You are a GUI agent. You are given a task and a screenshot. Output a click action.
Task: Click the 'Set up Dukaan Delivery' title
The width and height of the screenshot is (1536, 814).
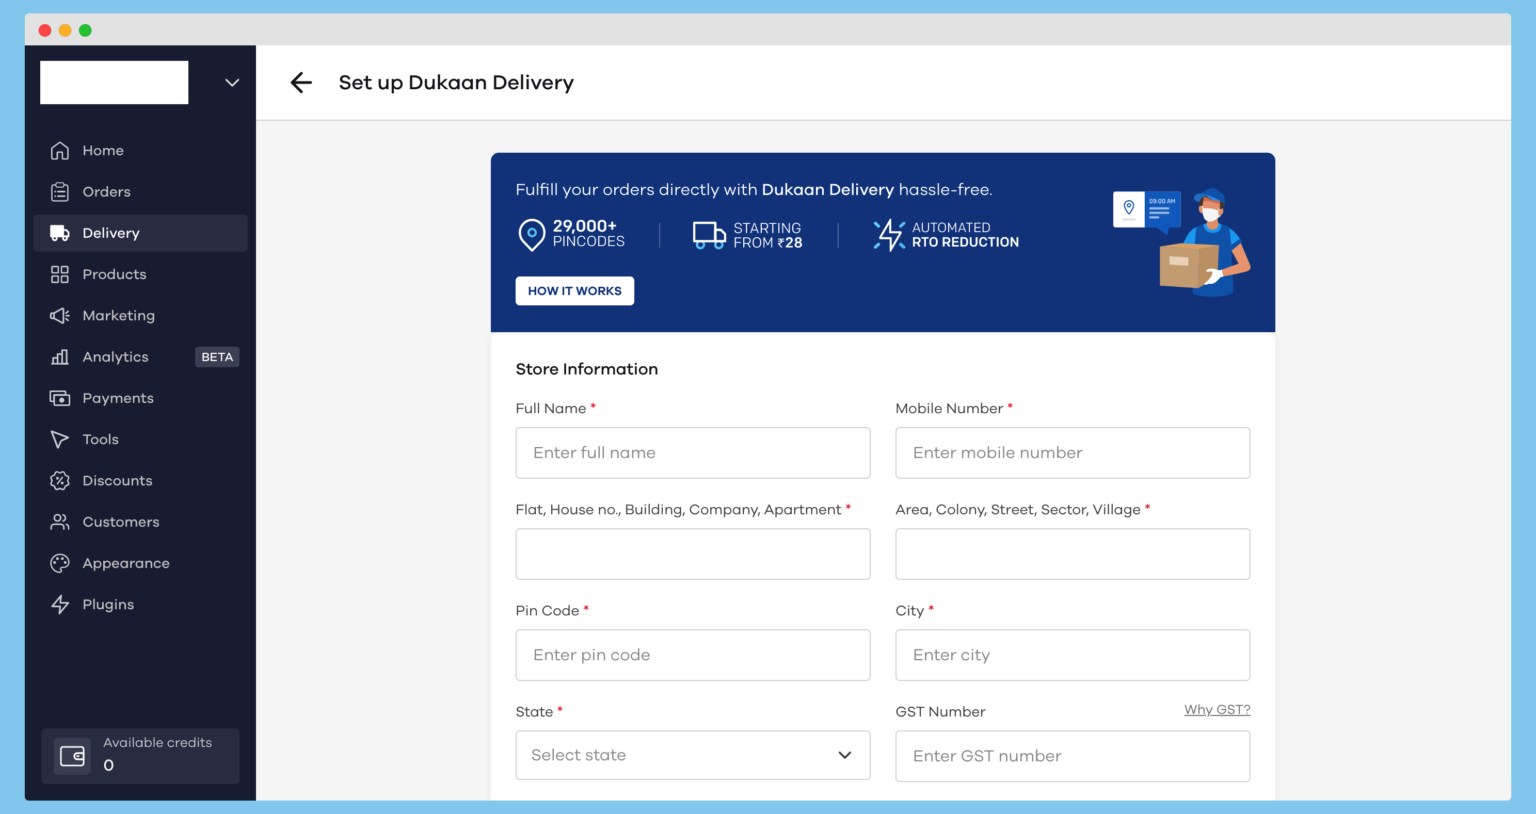pyautogui.click(x=456, y=83)
